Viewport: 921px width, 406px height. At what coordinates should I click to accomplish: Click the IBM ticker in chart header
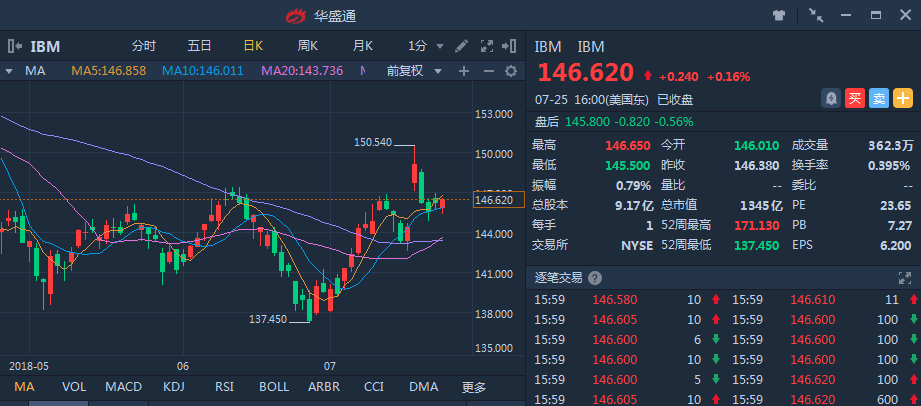pyautogui.click(x=45, y=46)
